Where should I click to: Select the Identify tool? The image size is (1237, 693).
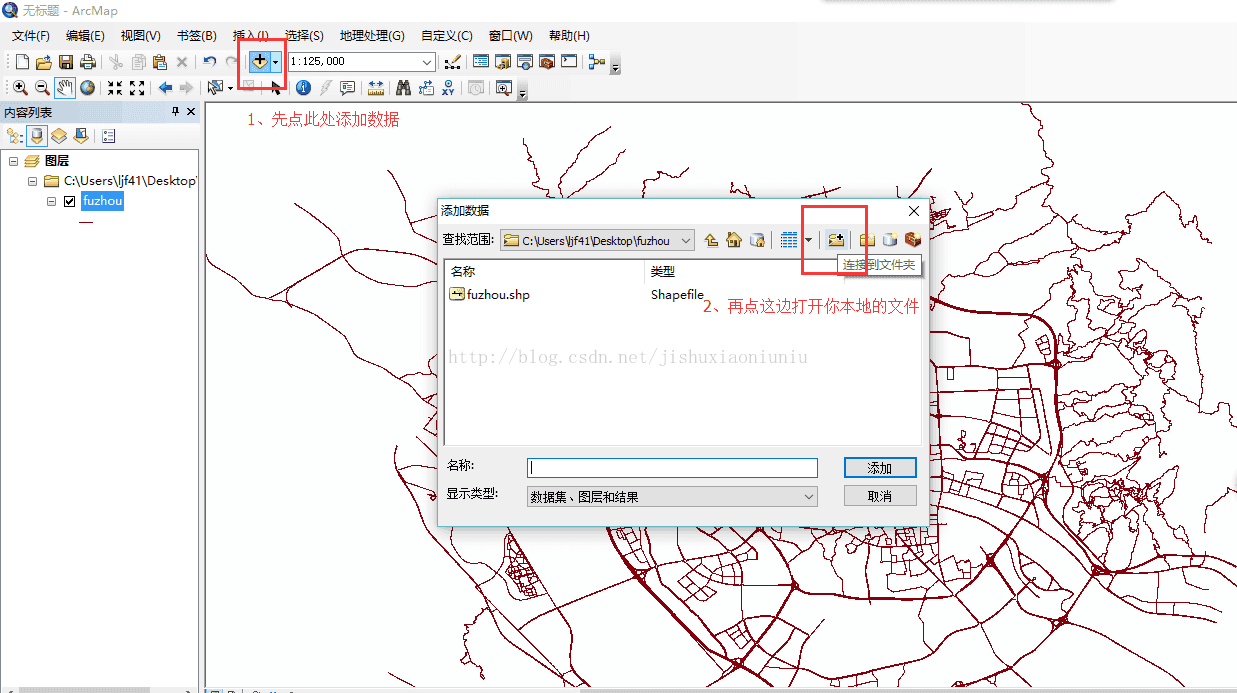click(x=303, y=88)
